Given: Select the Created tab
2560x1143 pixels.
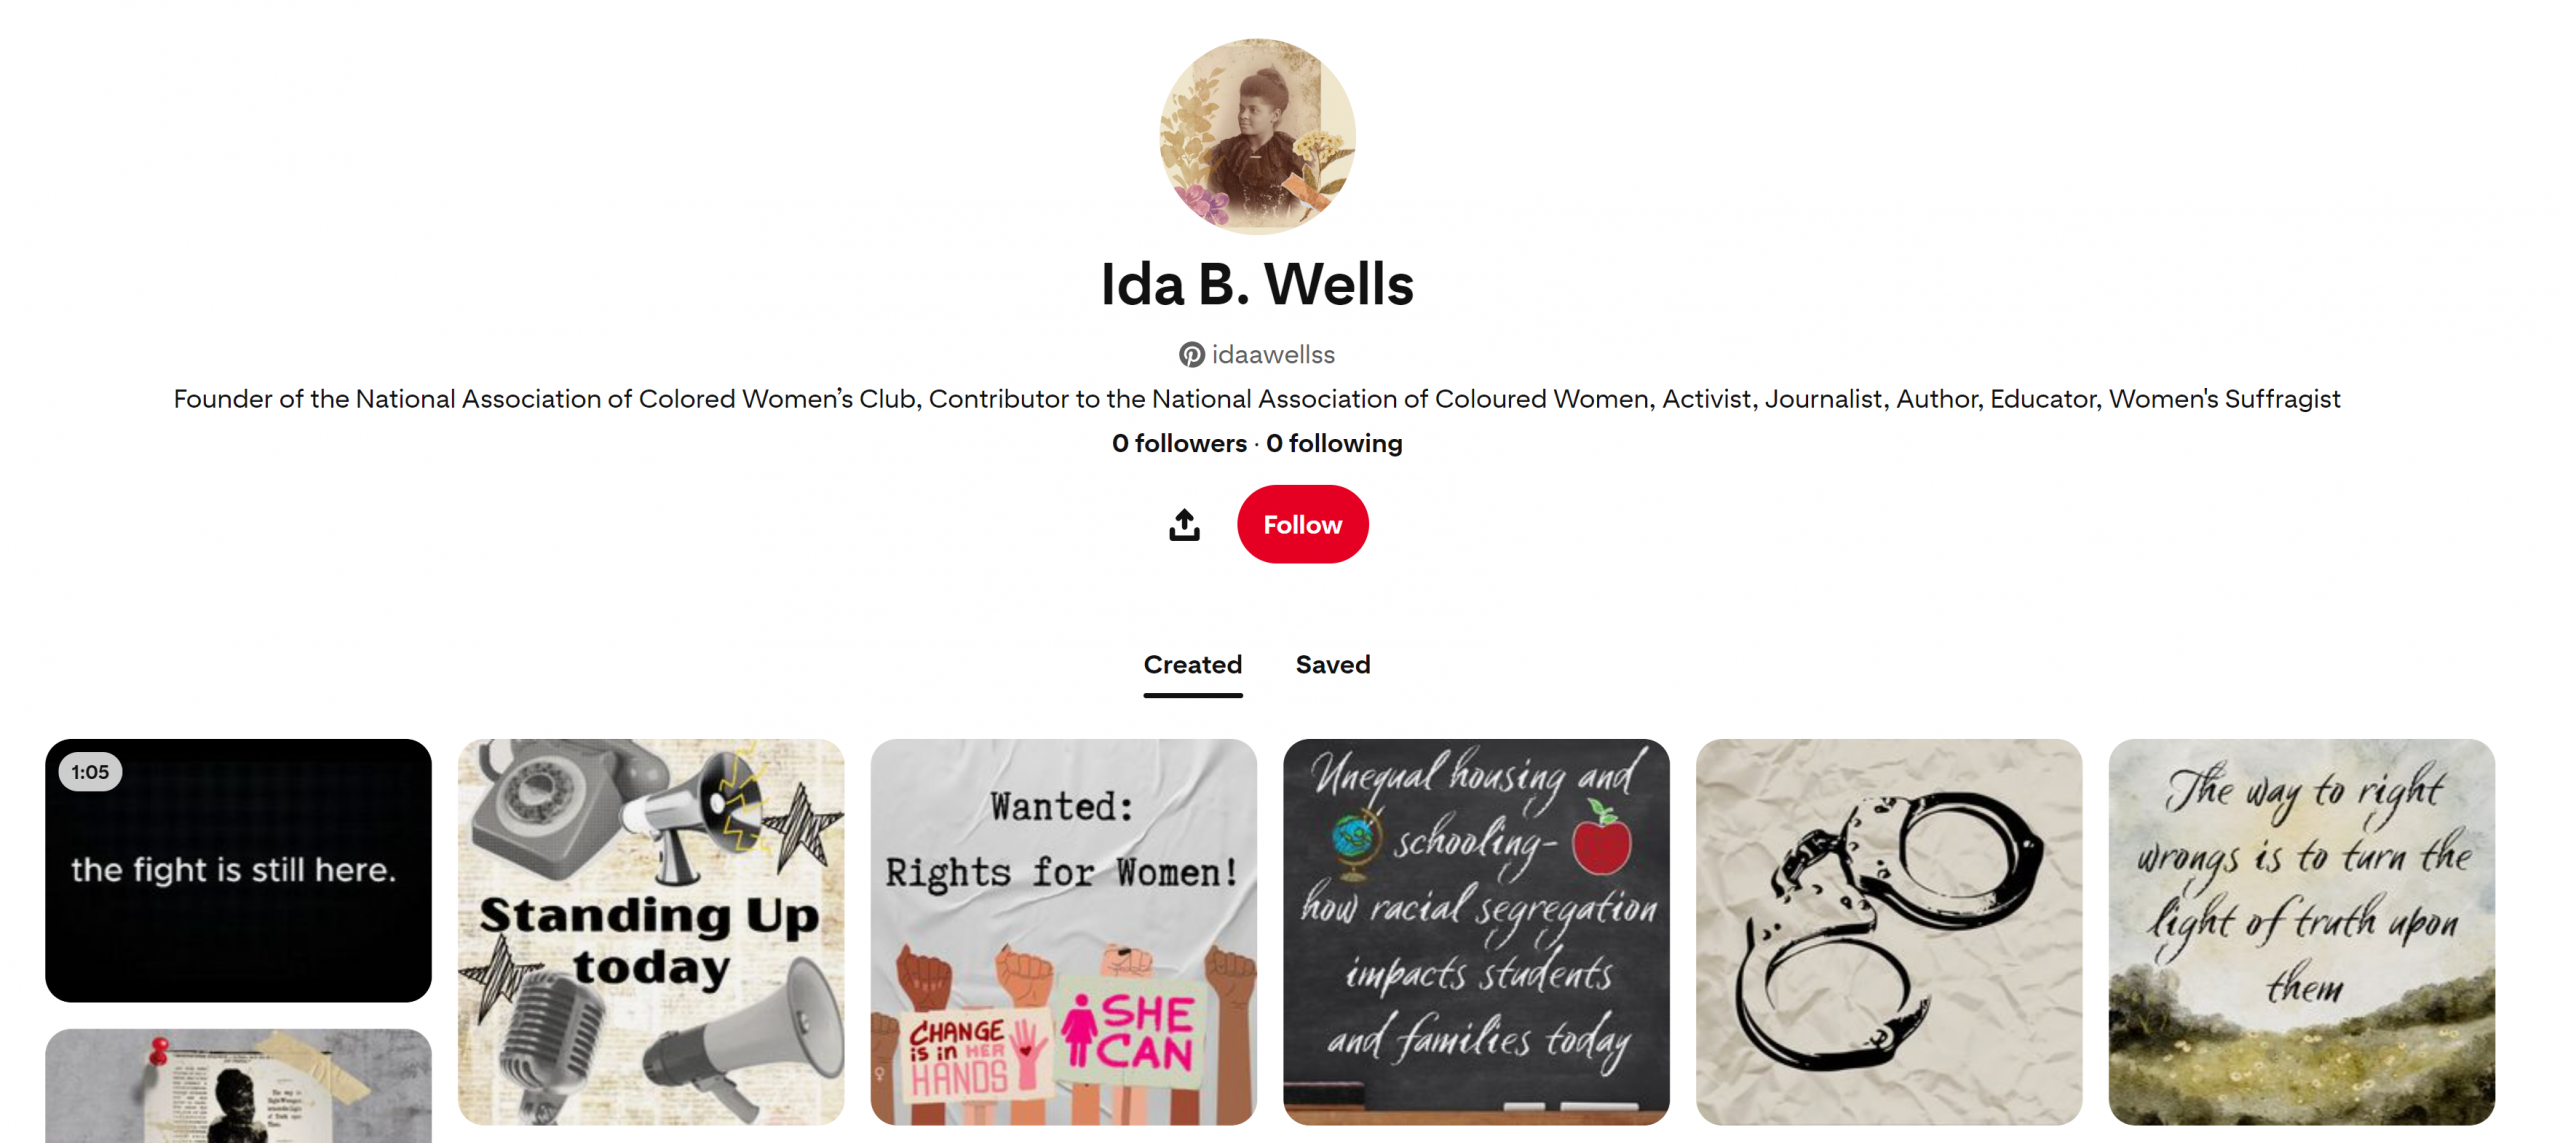Looking at the screenshot, I should [x=1192, y=665].
